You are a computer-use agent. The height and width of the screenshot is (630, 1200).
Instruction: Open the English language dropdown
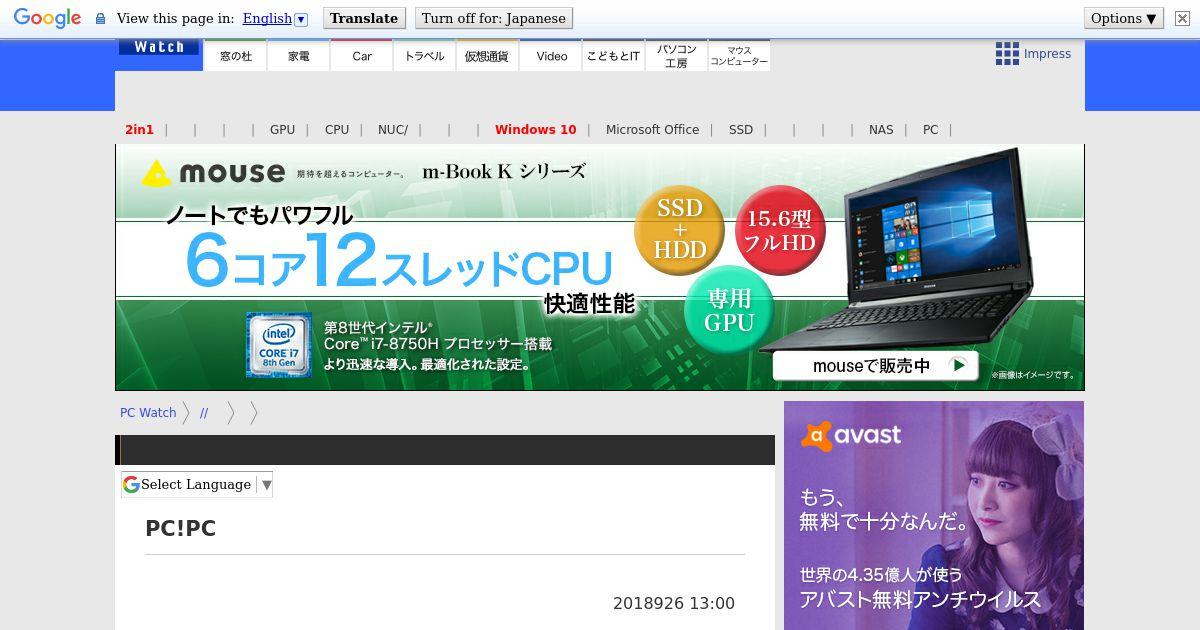click(x=275, y=18)
